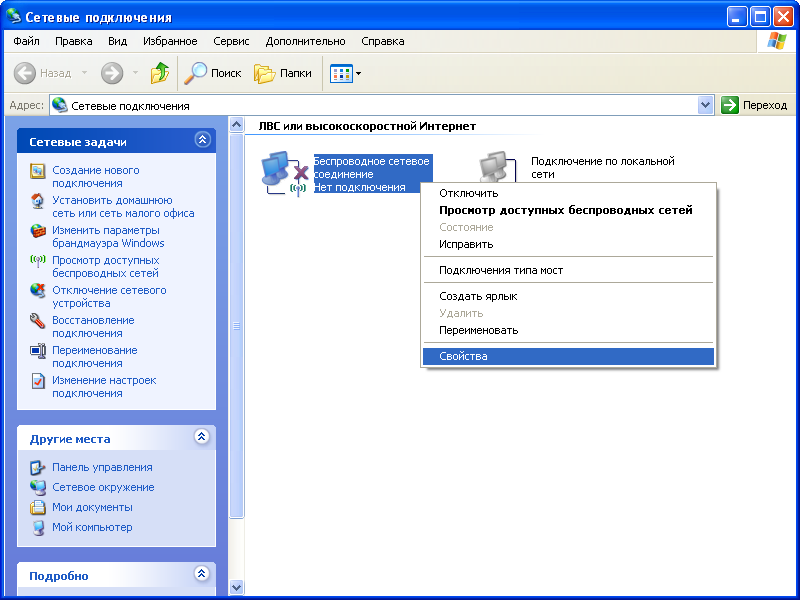Screen dimensions: 800x600
Task: Click the disable network device globe icon
Action: pyautogui.click(x=38, y=291)
